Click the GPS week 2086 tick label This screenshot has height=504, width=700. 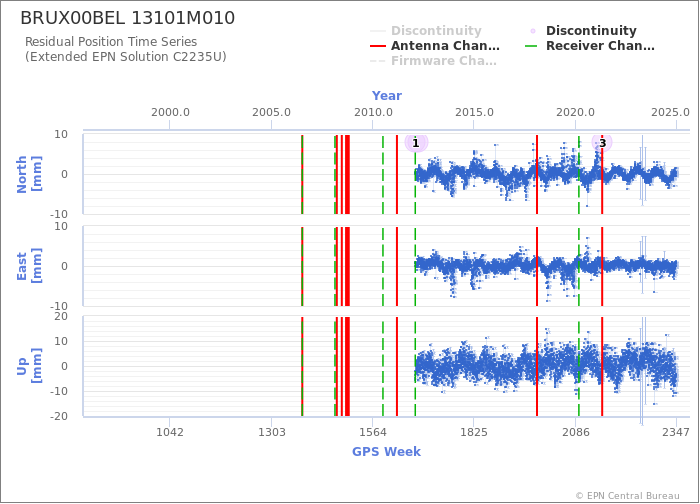coord(575,432)
